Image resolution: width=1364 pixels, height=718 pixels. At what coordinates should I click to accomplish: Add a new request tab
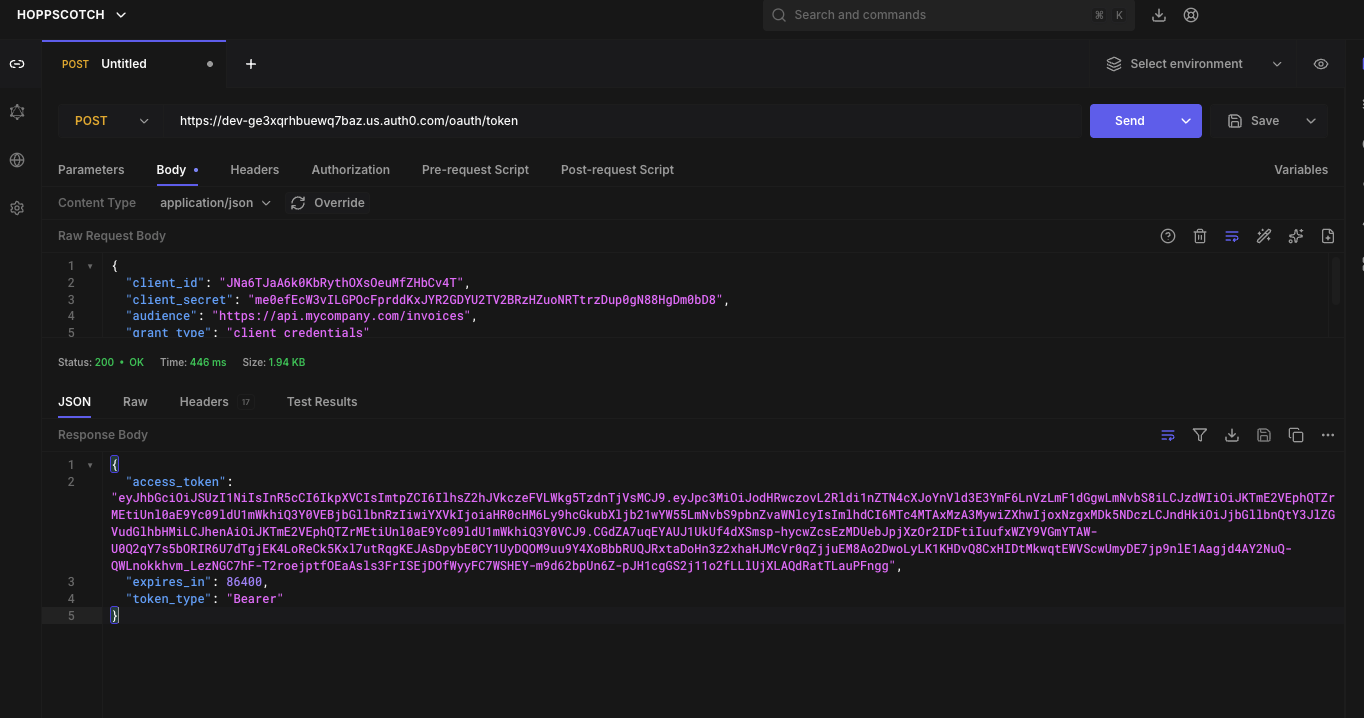pos(251,64)
